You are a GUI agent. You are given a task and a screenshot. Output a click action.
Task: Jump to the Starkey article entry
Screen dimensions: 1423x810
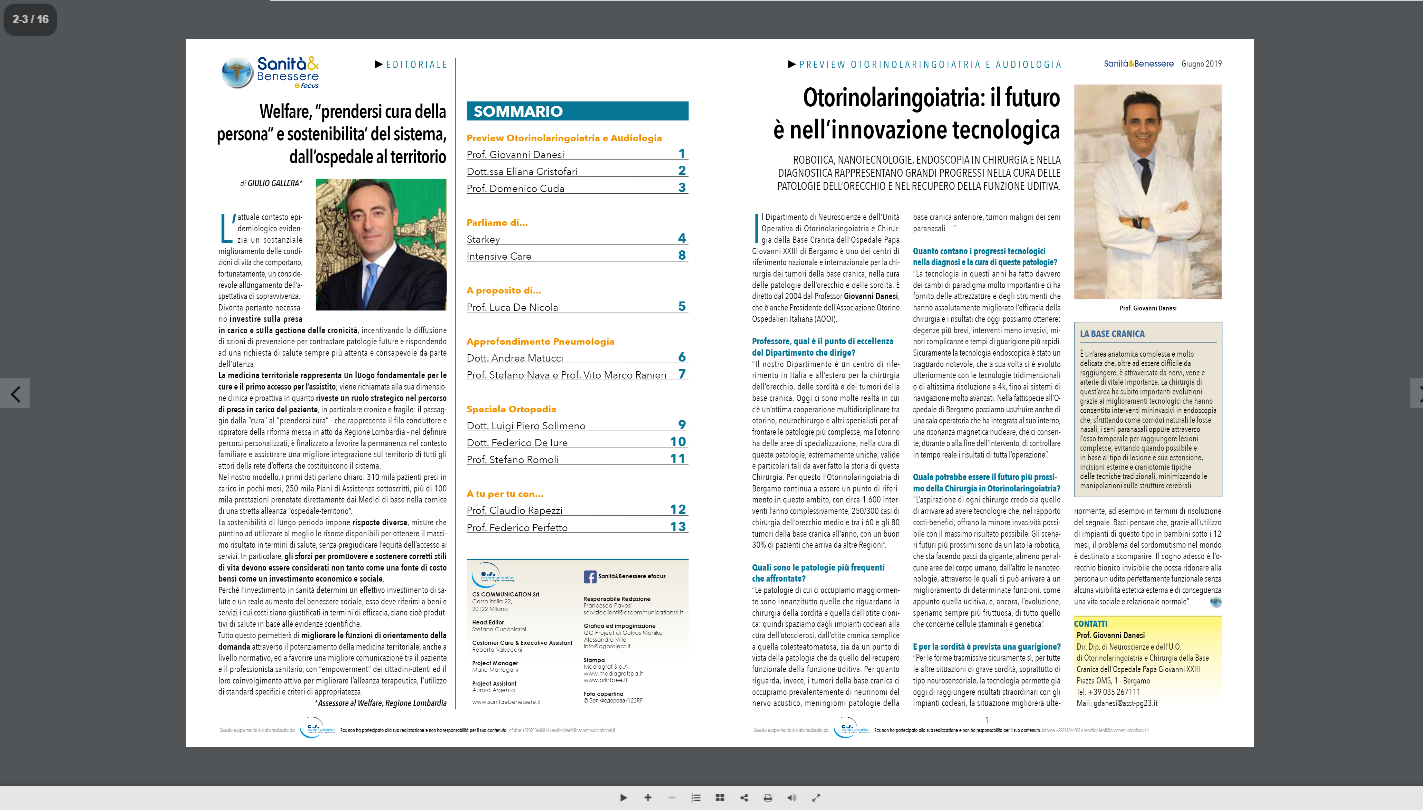pyautogui.click(x=484, y=239)
